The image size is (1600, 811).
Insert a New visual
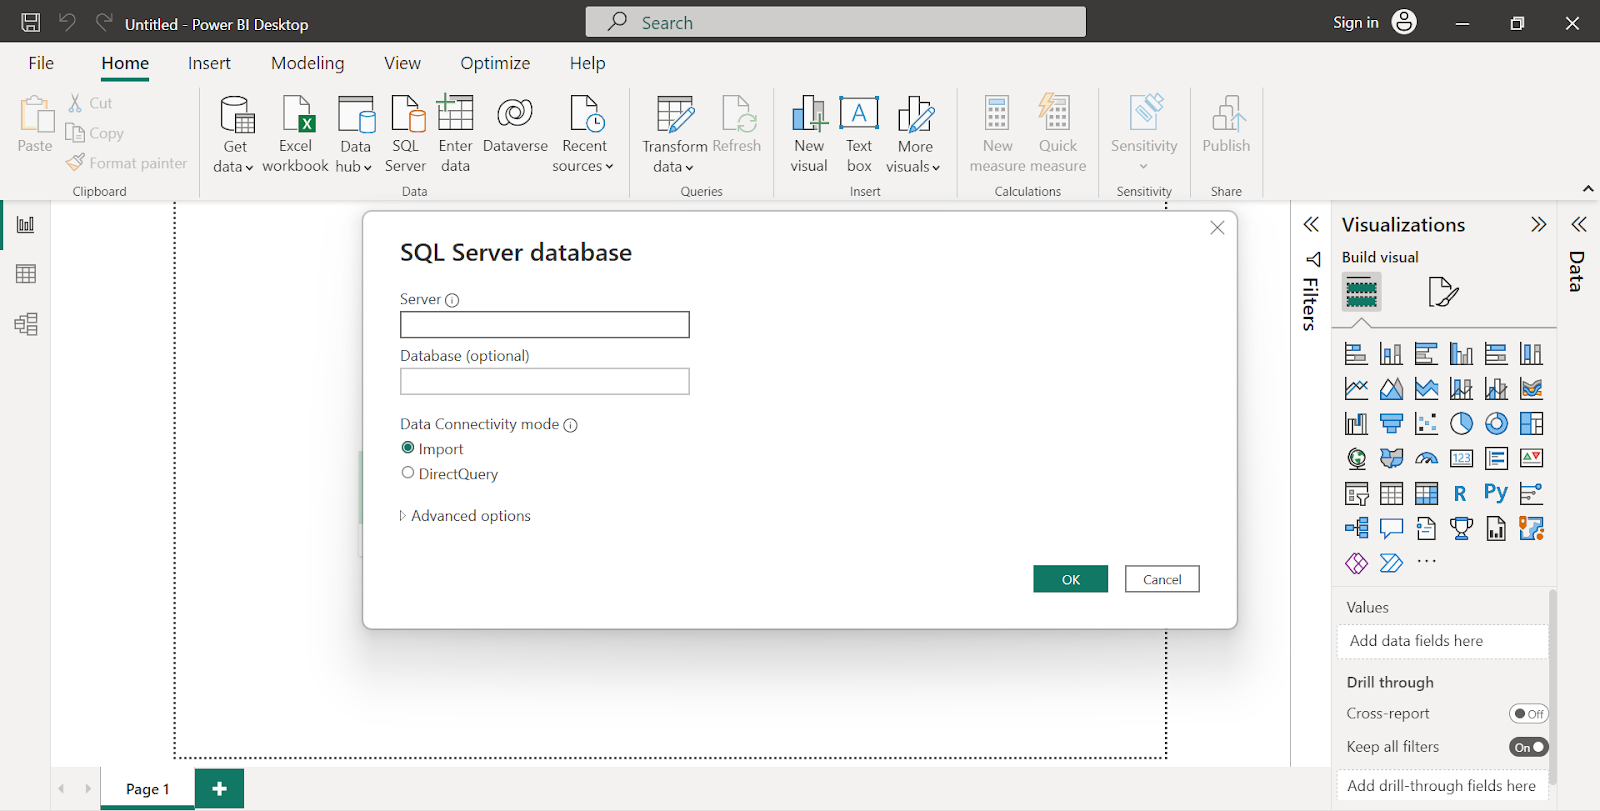click(x=809, y=134)
